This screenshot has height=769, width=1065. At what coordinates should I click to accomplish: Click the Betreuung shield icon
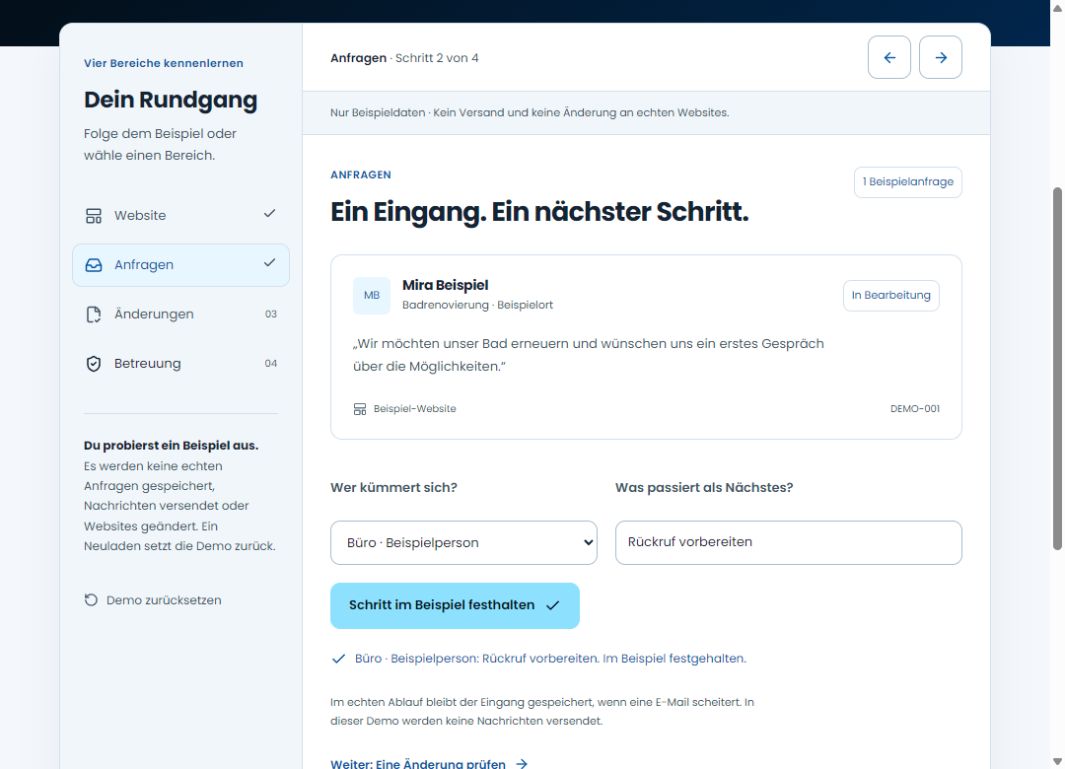click(x=94, y=363)
